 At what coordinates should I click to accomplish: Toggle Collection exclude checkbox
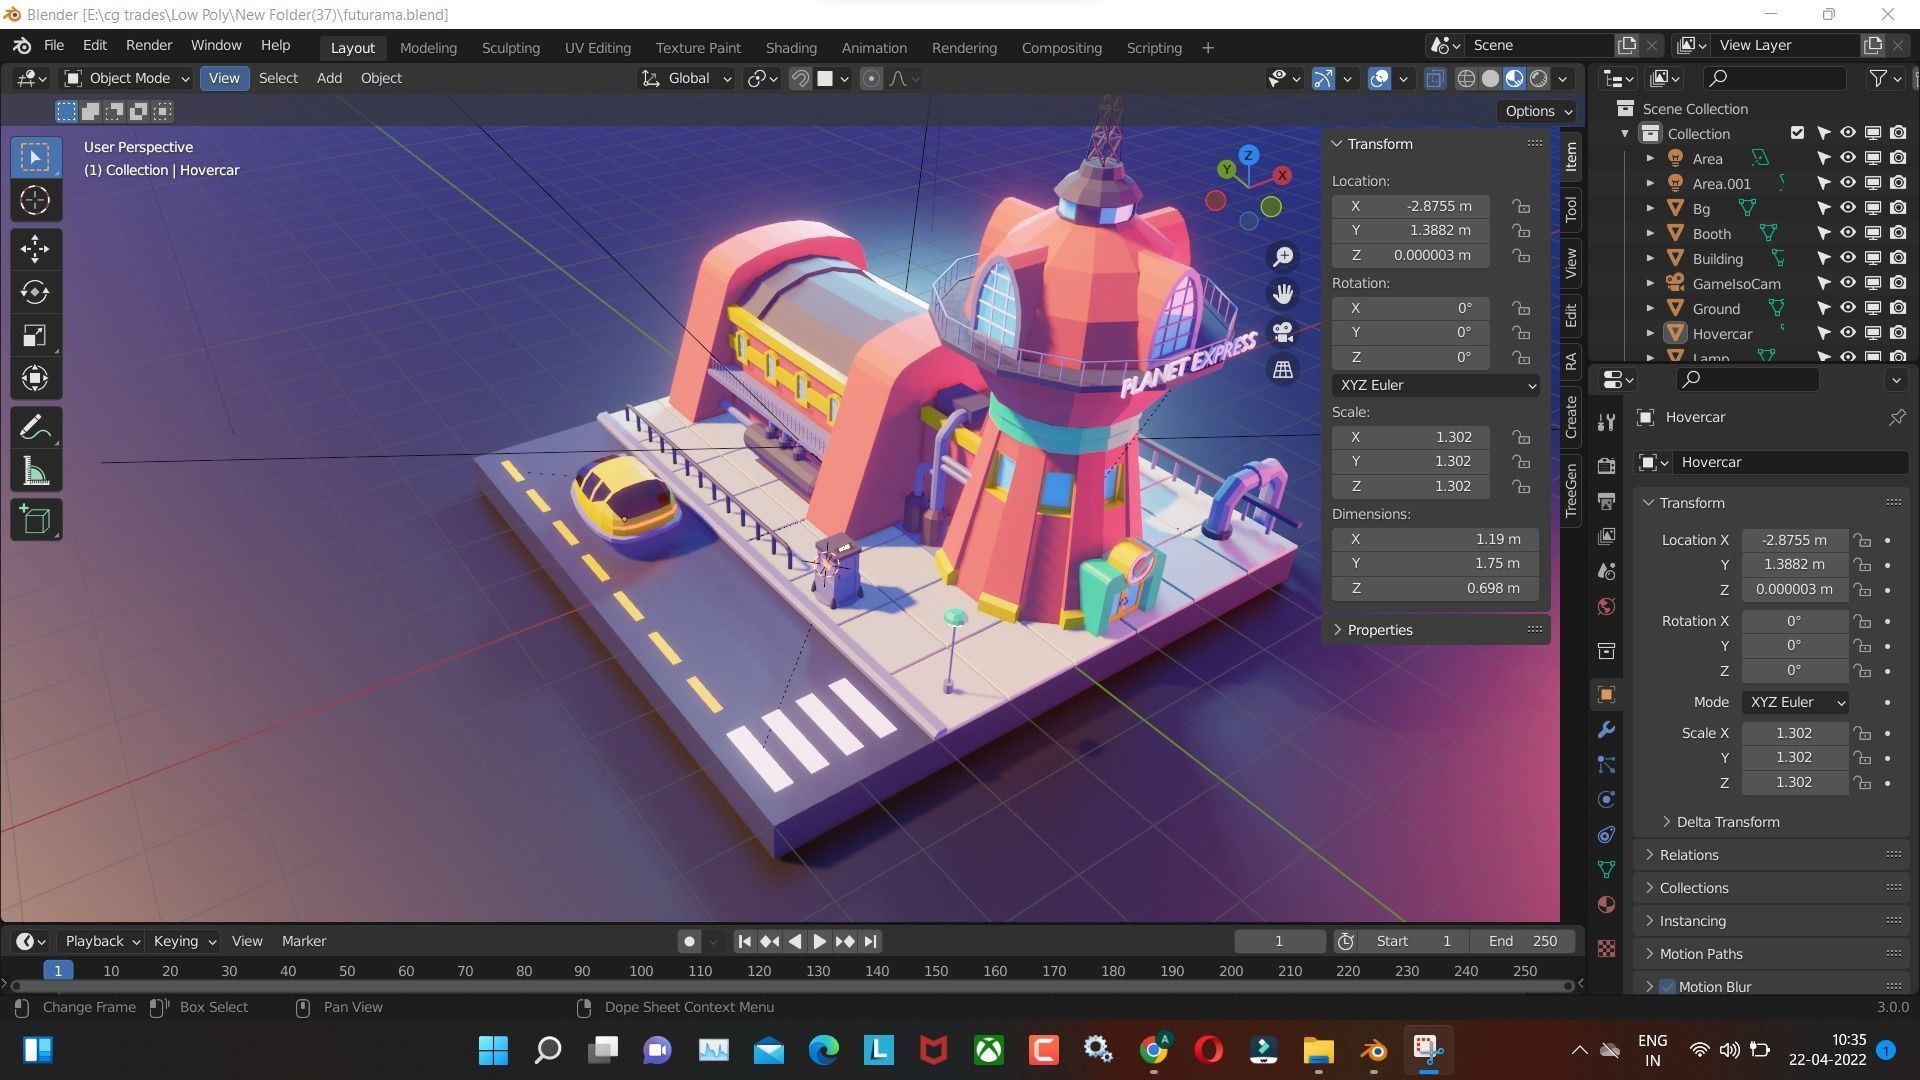coord(1797,133)
